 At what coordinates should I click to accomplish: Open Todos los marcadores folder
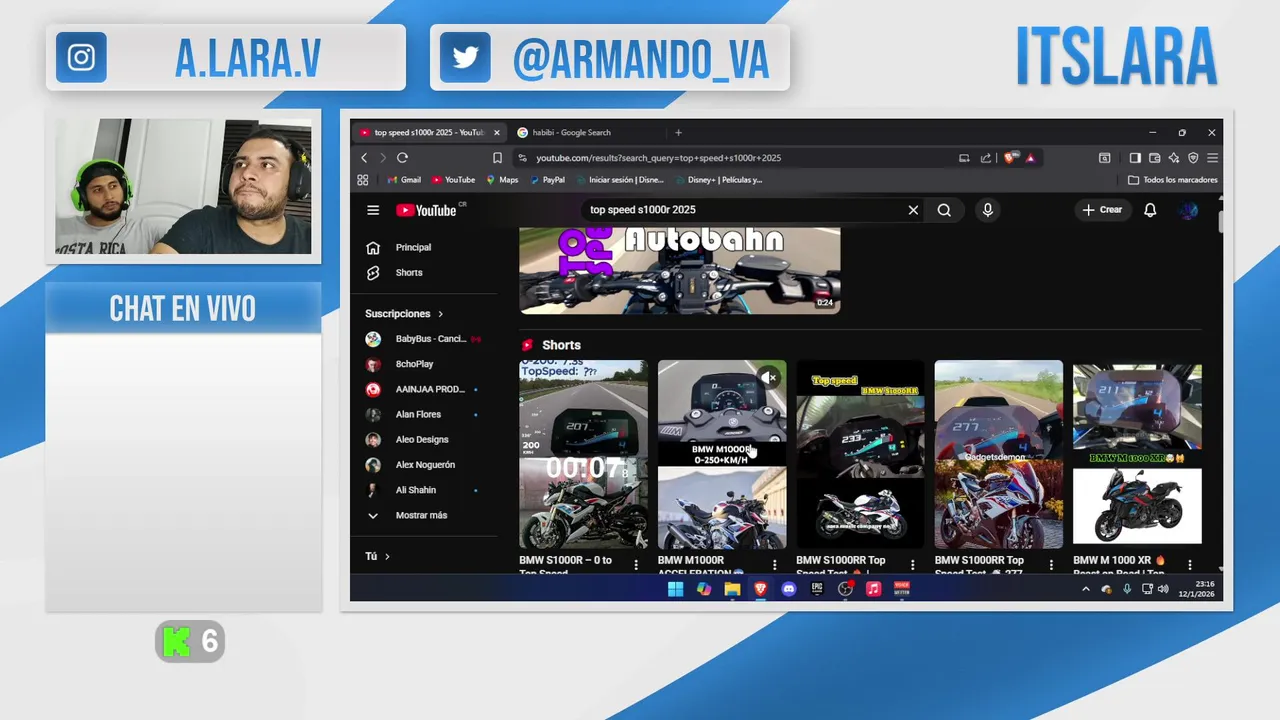click(x=1172, y=180)
